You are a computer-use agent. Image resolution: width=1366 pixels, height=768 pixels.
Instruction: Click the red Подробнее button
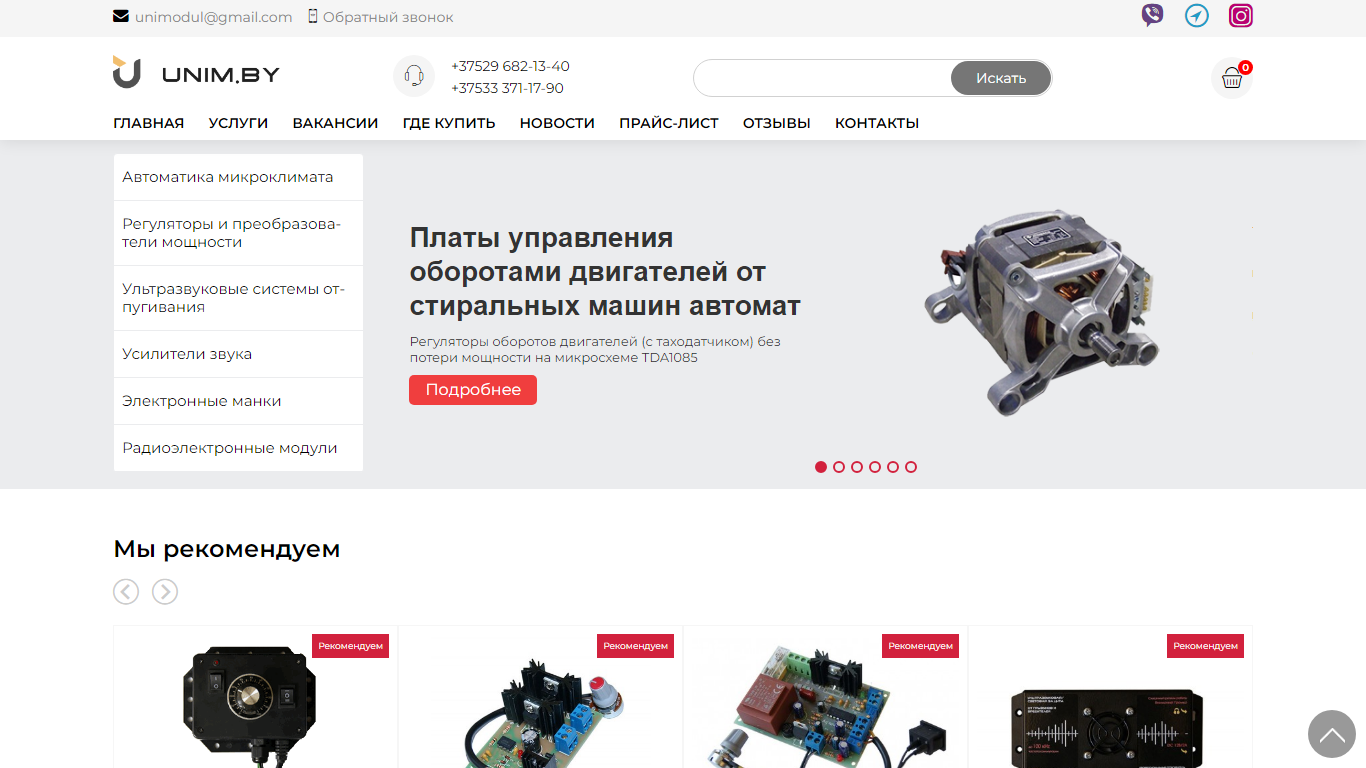[473, 390]
